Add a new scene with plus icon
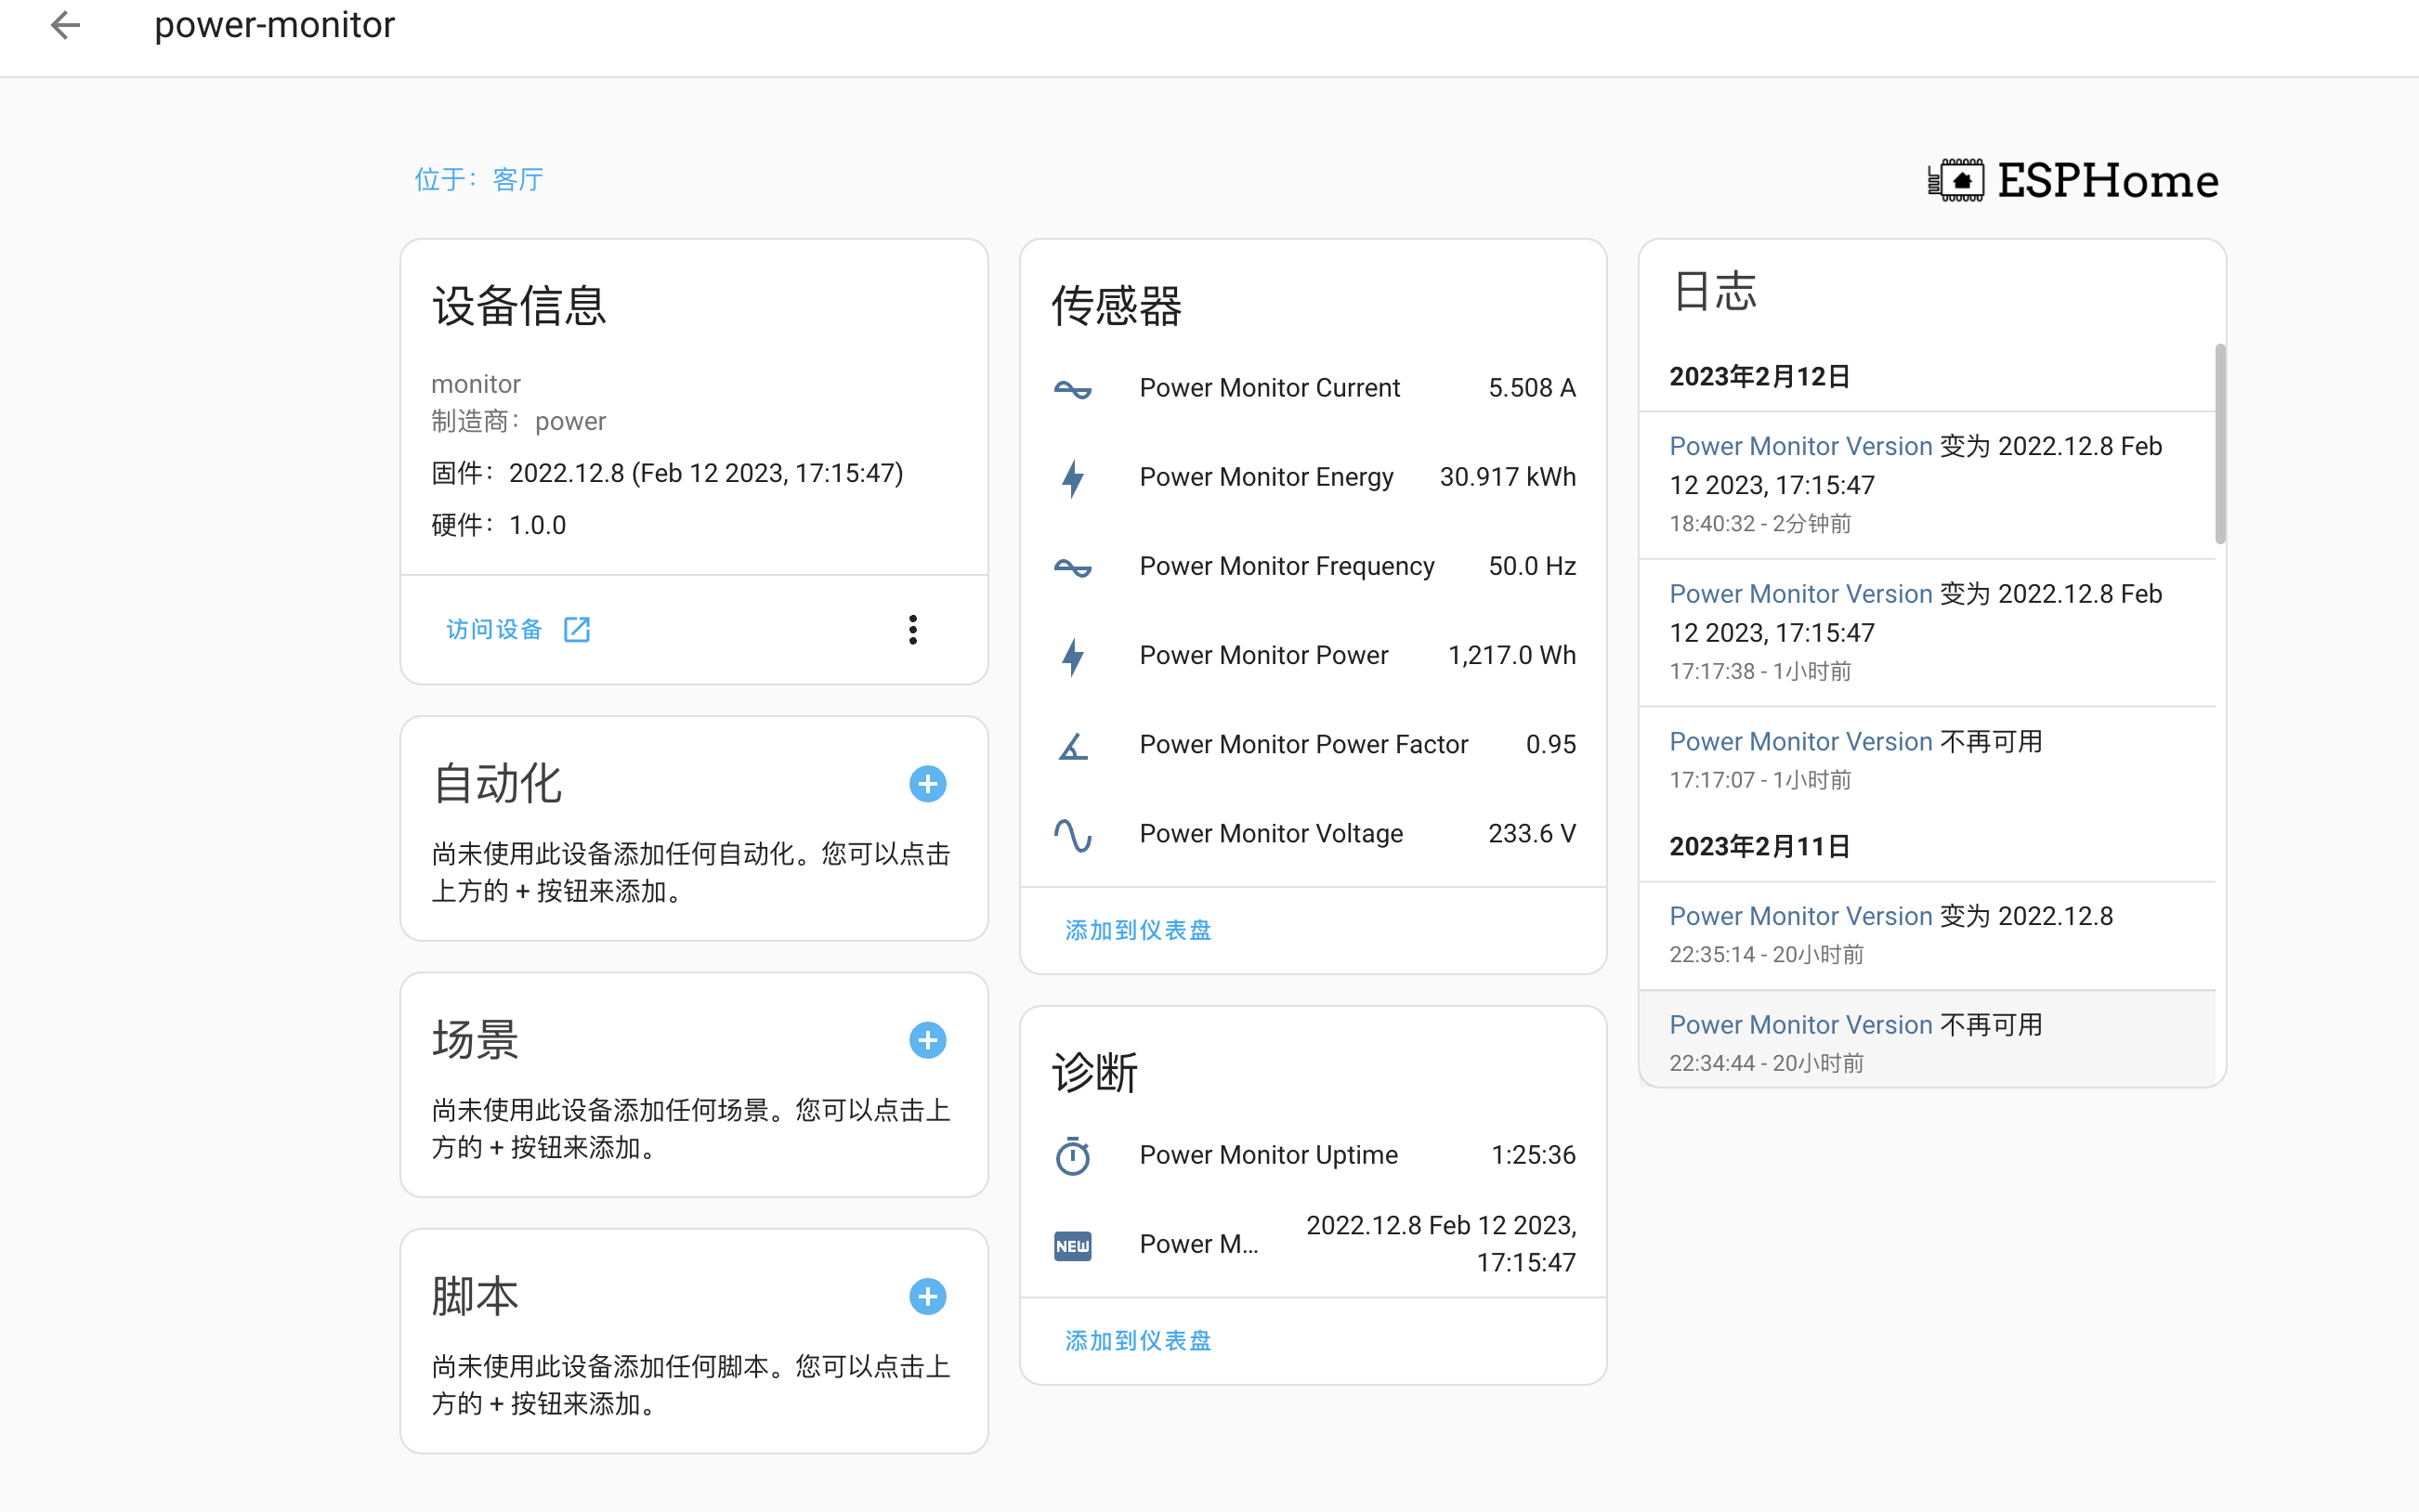 (927, 1040)
